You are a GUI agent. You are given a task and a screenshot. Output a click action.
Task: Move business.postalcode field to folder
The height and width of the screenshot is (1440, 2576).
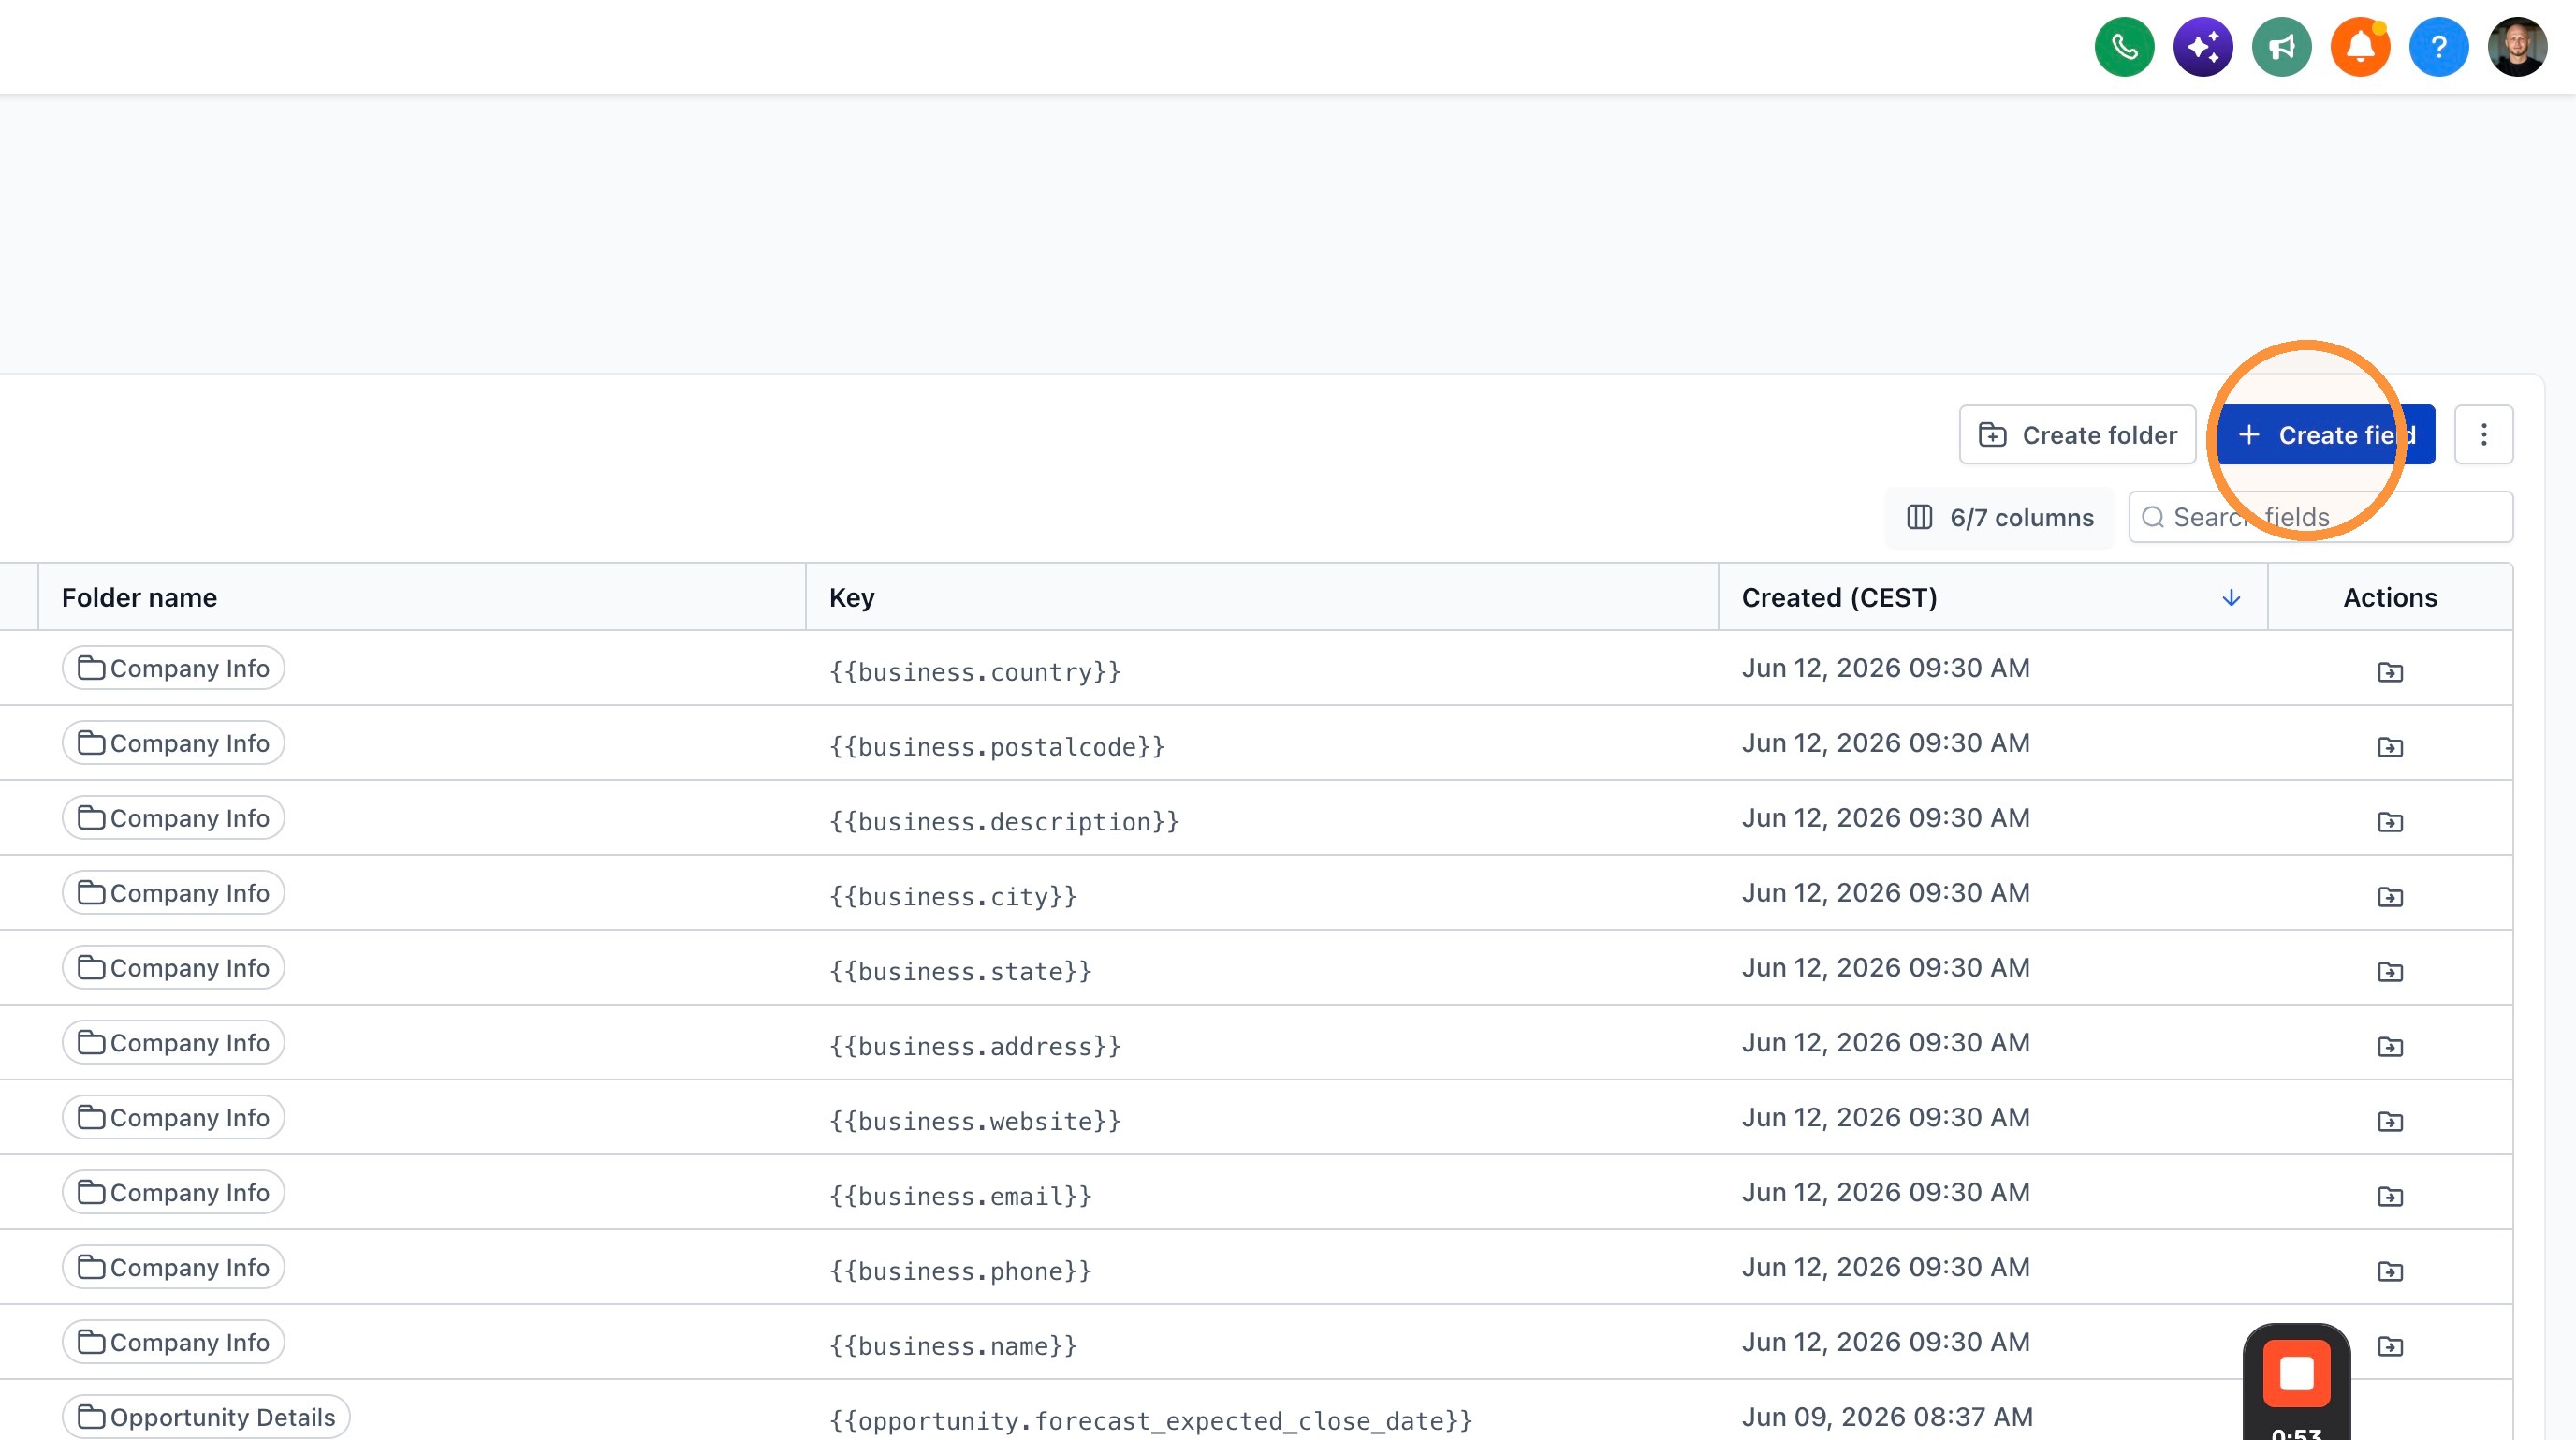(x=2390, y=747)
